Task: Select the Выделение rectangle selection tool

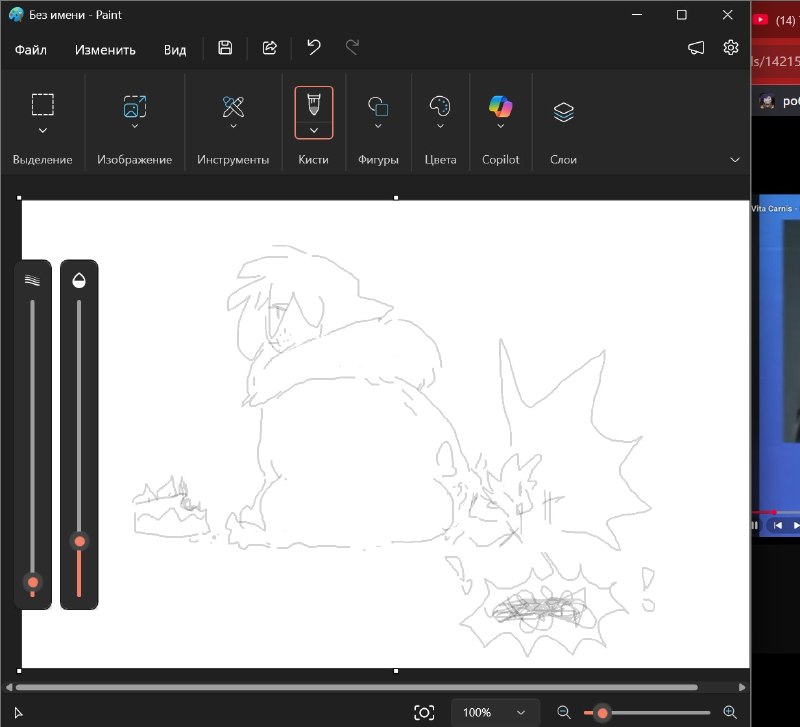Action: coord(43,105)
